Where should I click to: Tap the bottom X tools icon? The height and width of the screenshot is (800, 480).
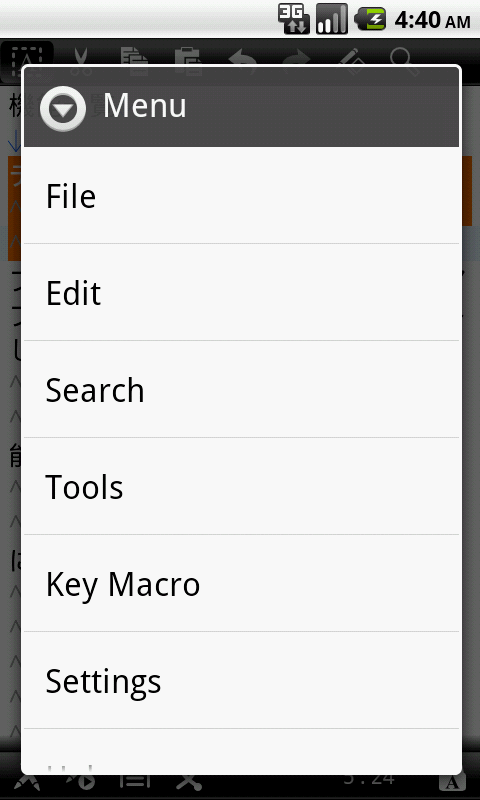(x=189, y=782)
